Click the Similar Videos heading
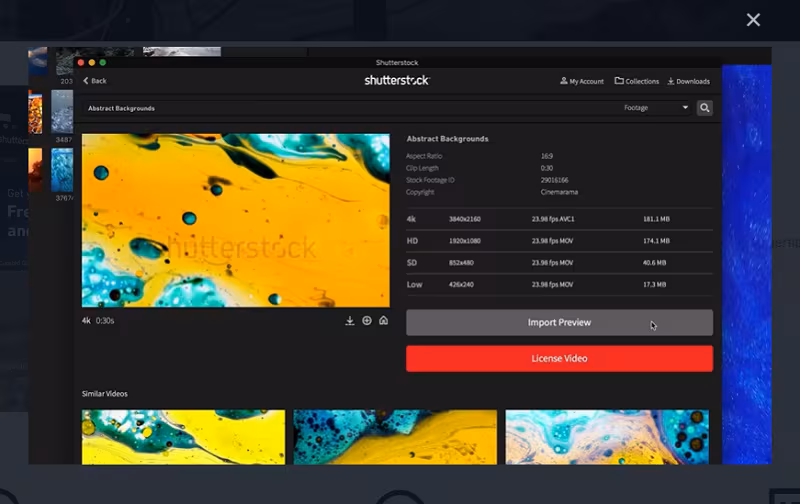800x504 pixels. 105,394
